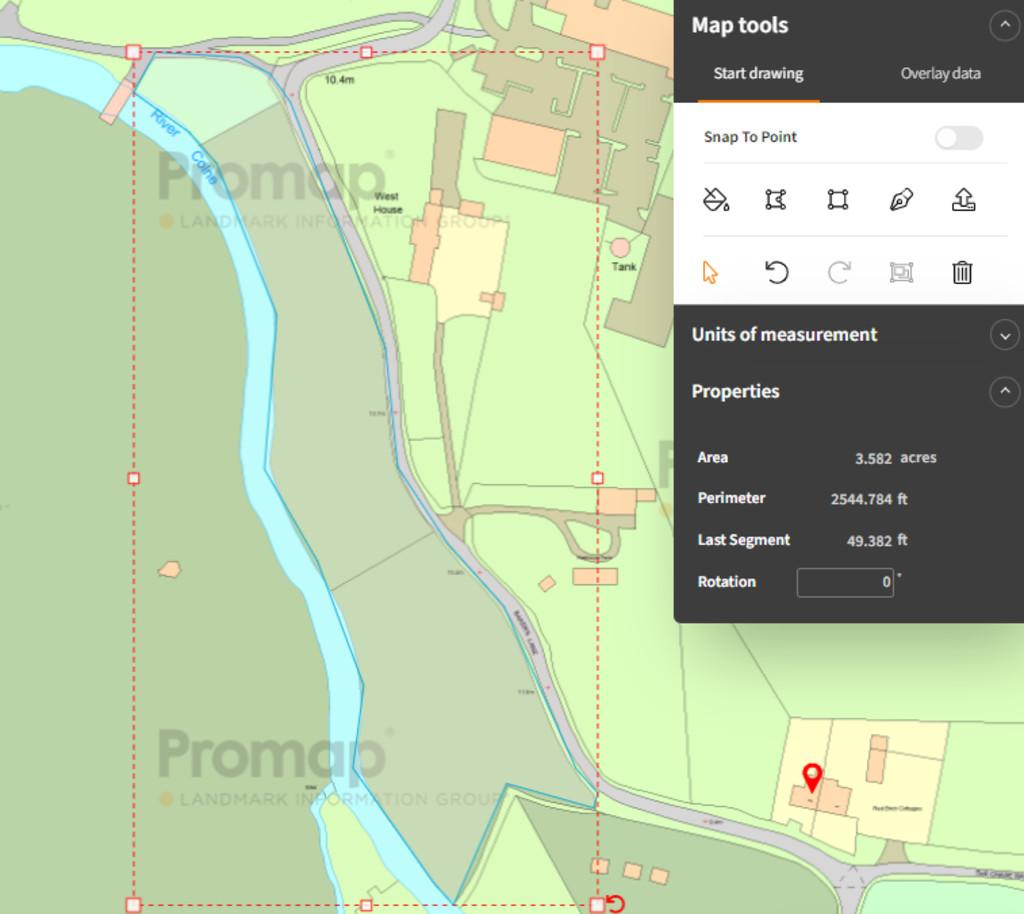
Task: Click right-middle selection edge handle
Action: tap(598, 479)
